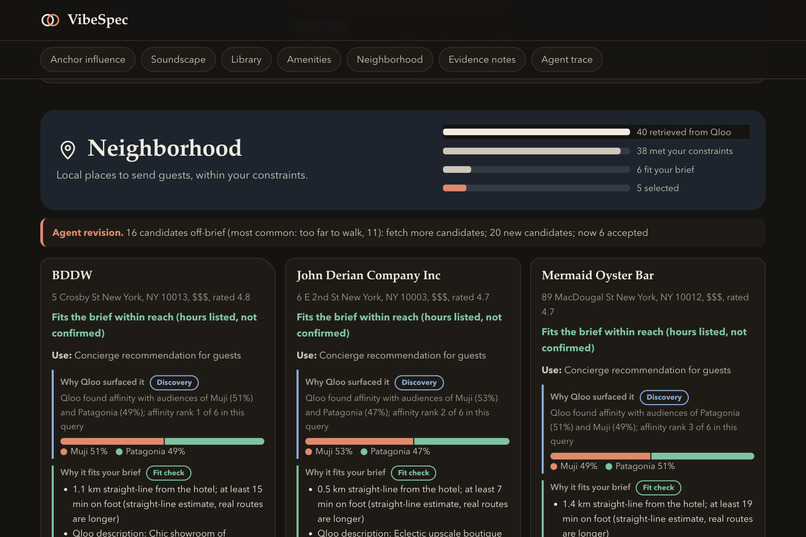This screenshot has height=537, width=806.
Task: Click the "0.5 km straight-line from the hotel" bullet
Action: 412,504
